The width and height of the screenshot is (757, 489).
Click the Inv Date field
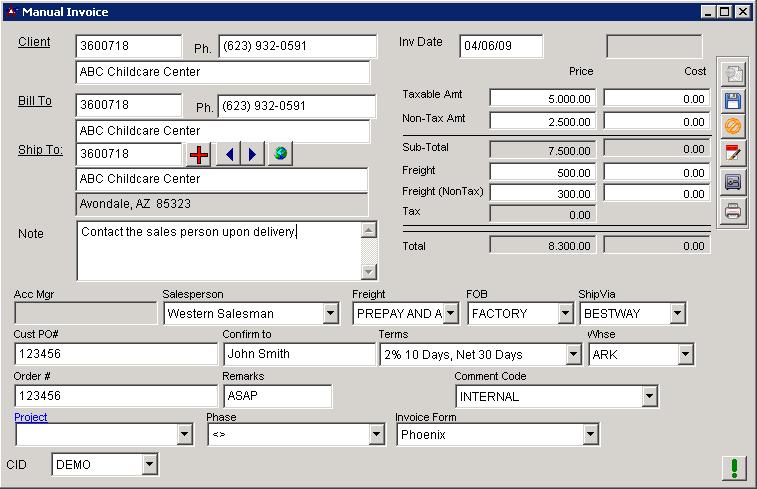click(x=501, y=46)
